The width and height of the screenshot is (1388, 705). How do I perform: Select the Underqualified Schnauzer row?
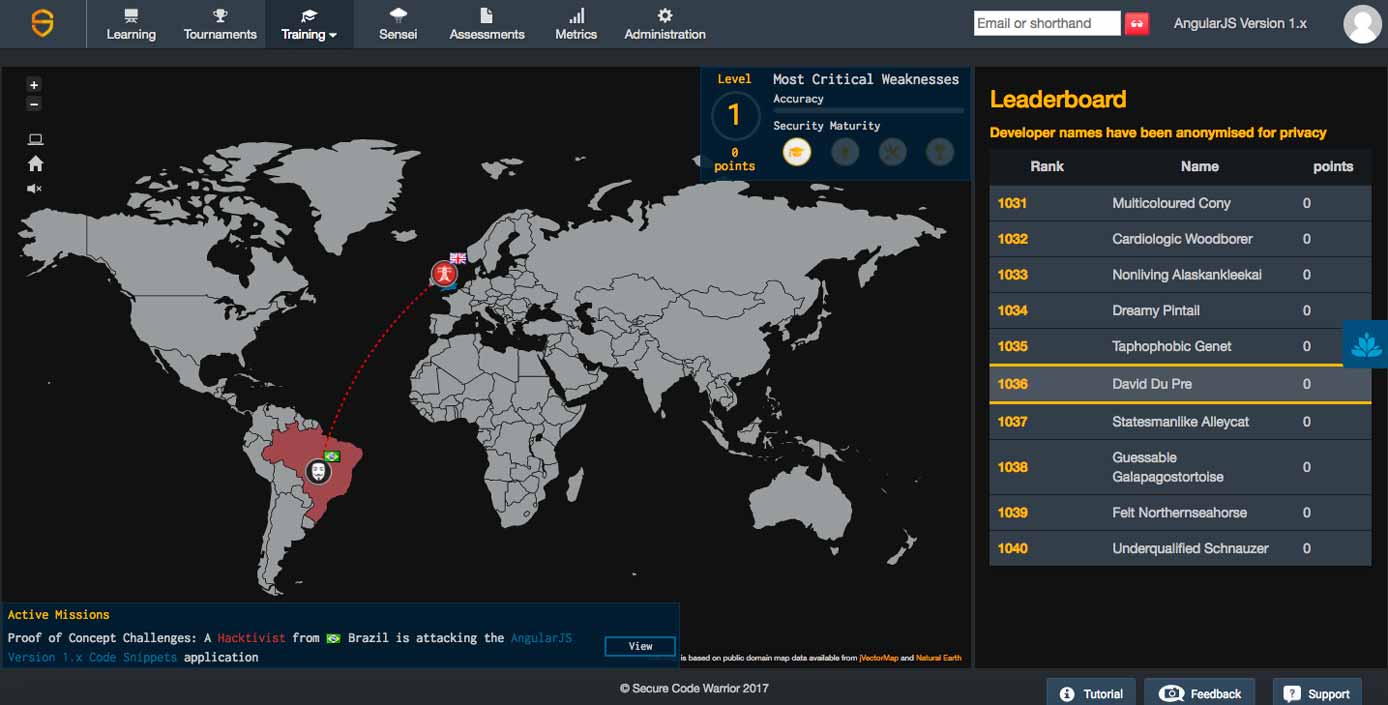point(1180,549)
